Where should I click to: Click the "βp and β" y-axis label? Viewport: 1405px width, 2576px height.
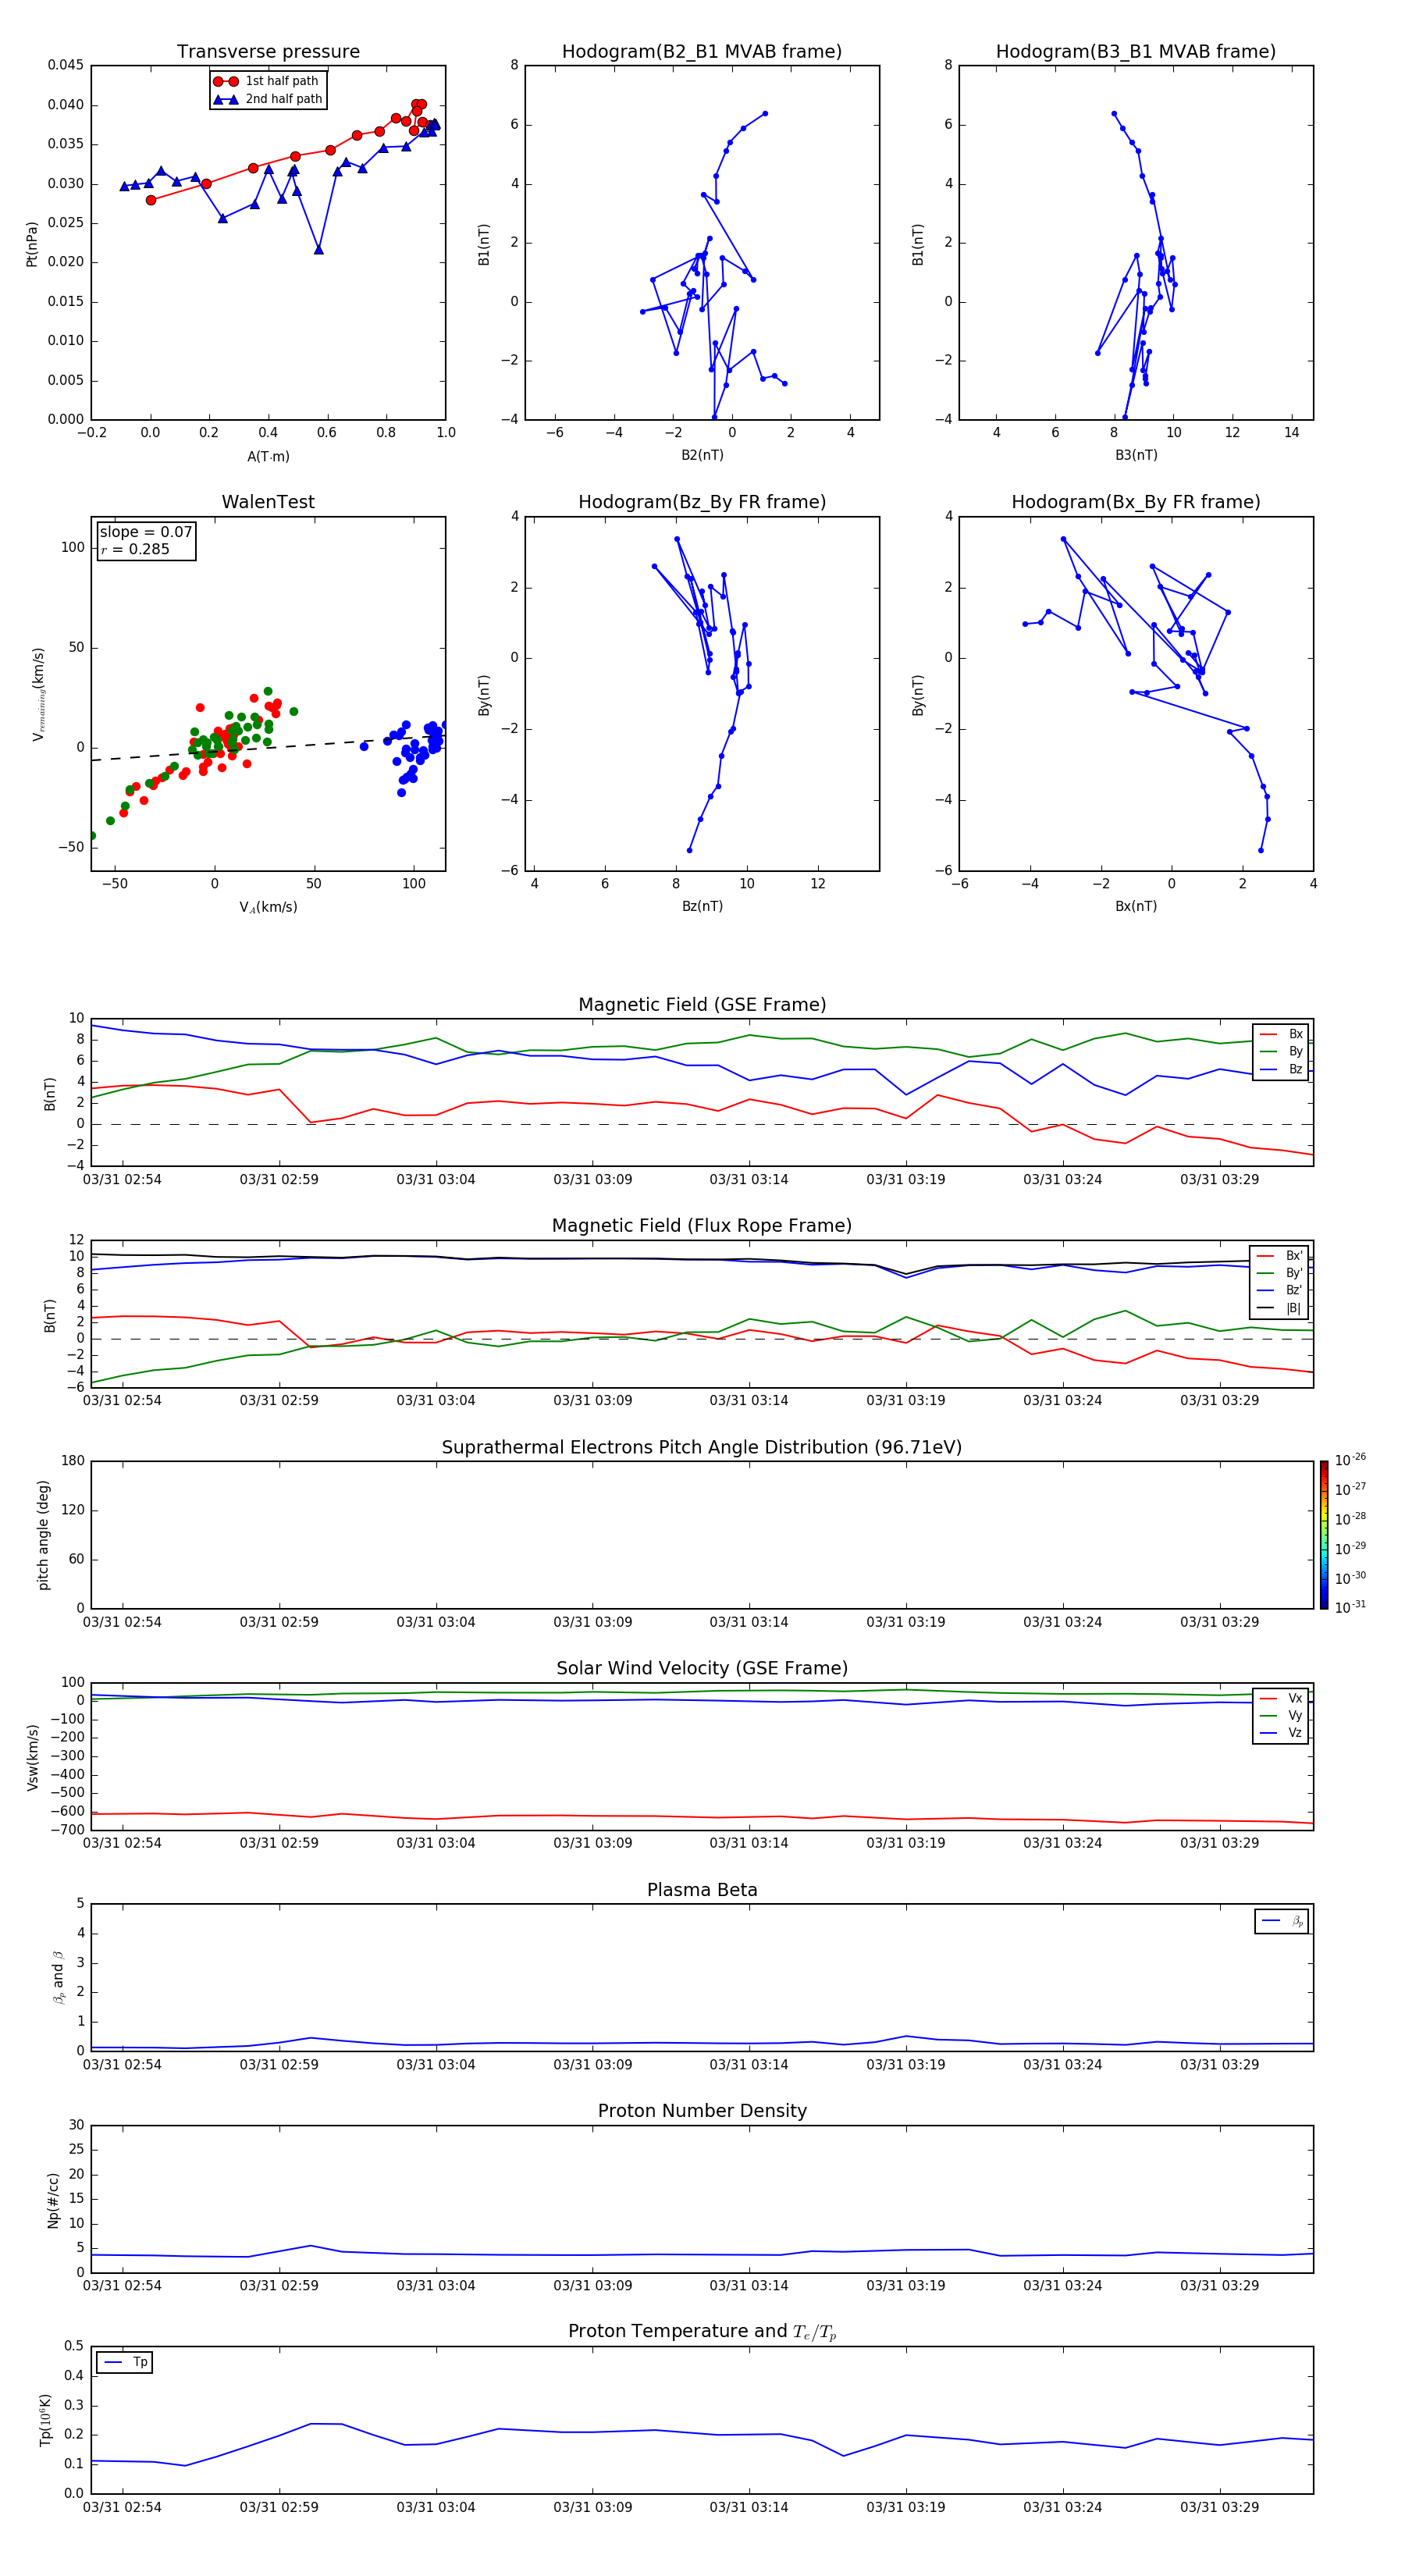[x=59, y=1977]
